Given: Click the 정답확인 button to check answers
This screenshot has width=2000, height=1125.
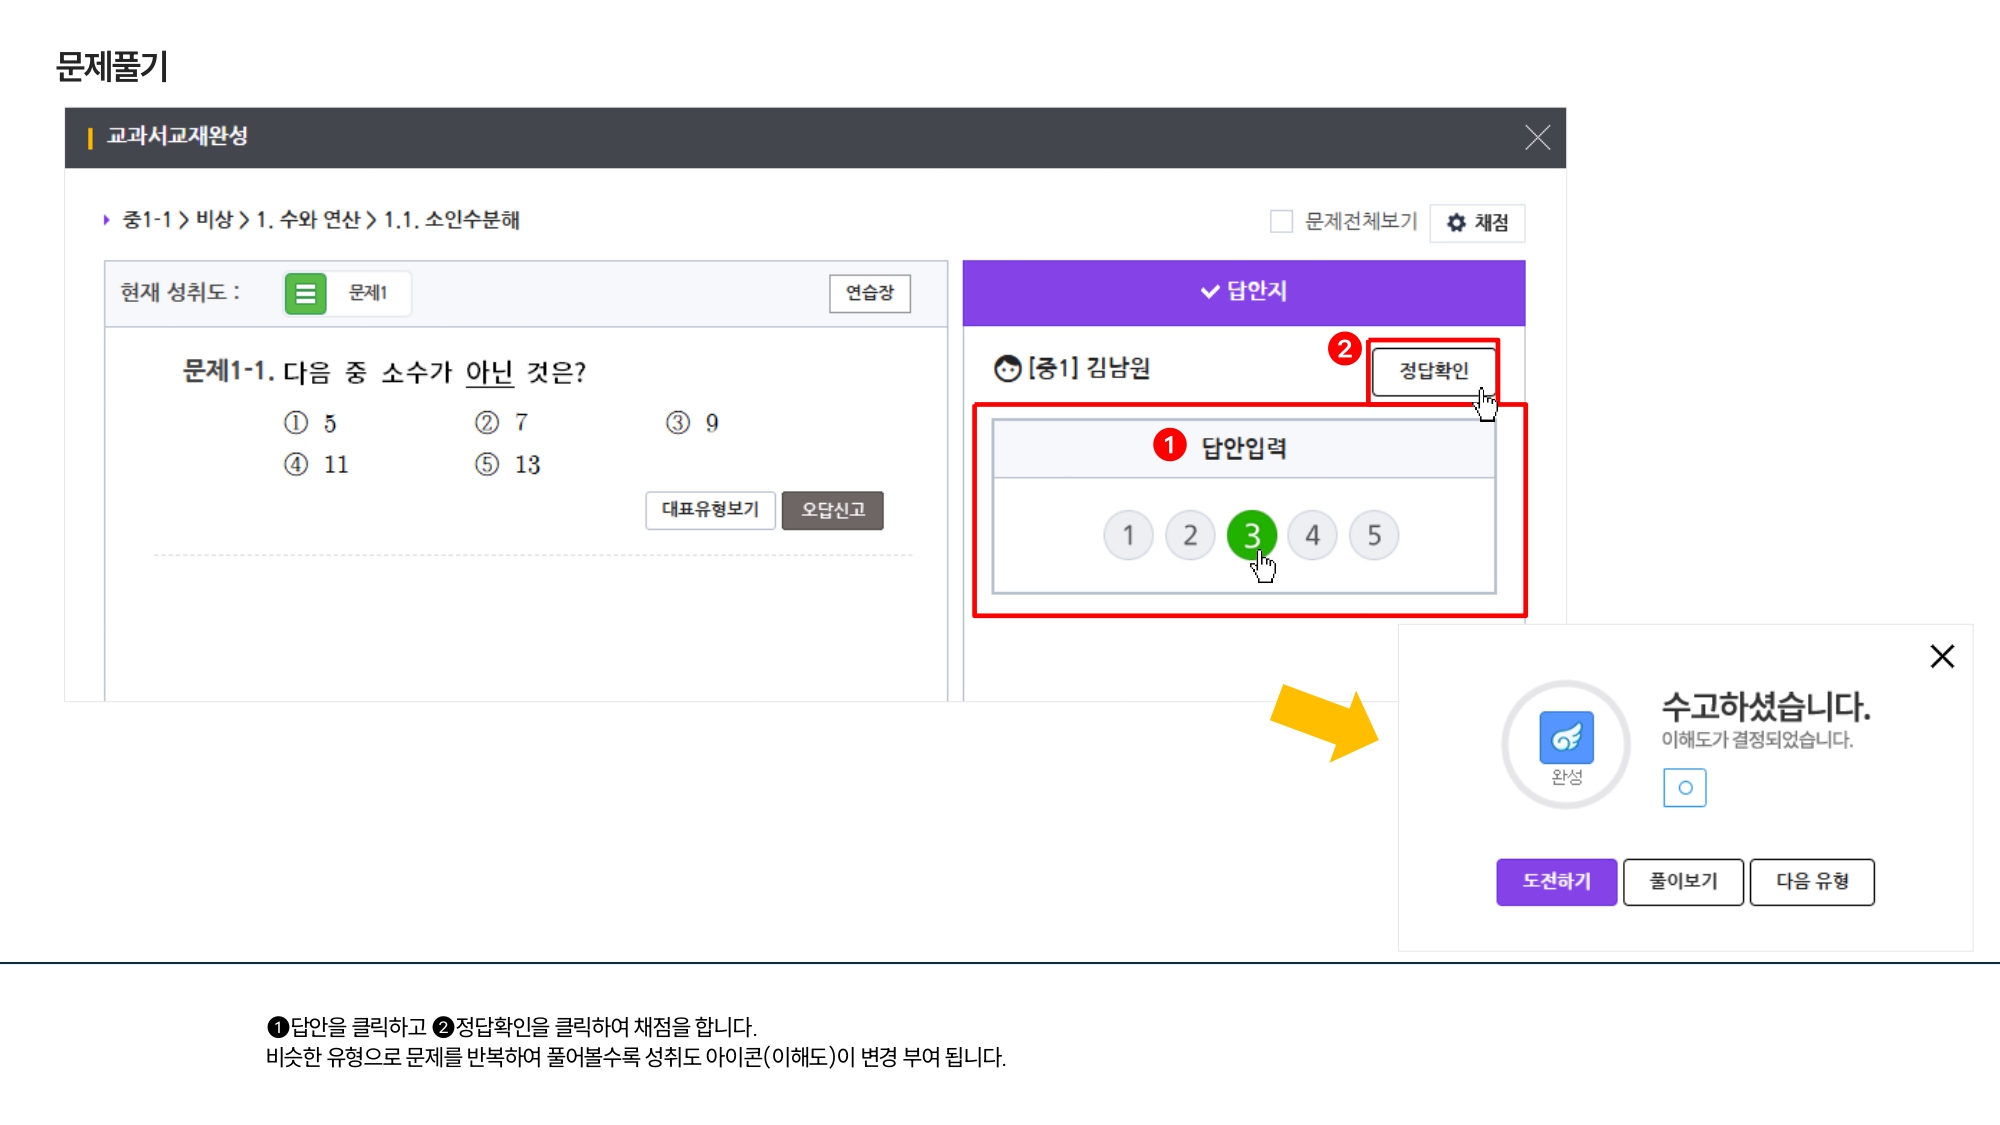Looking at the screenshot, I should click(x=1435, y=369).
